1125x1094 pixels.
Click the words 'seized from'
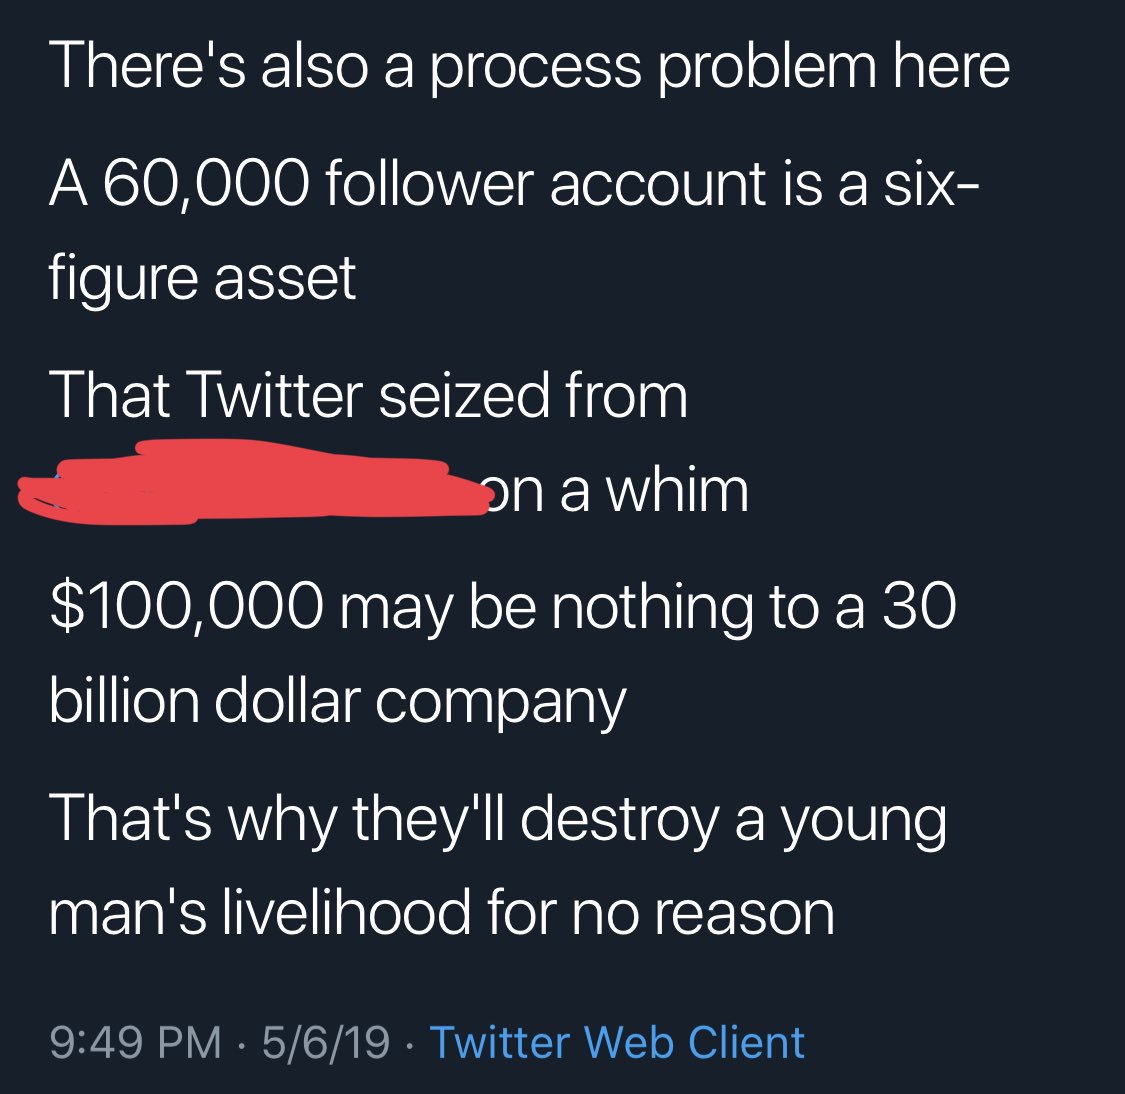532,395
